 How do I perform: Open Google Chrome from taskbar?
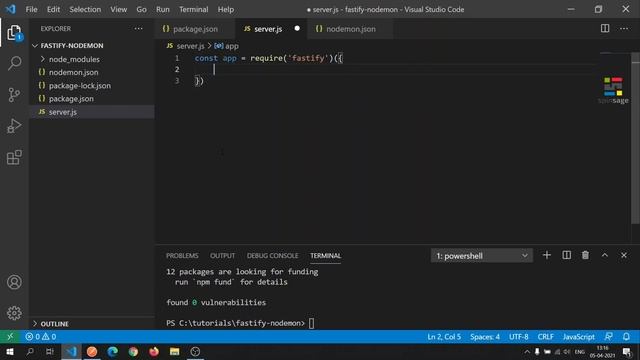tap(133, 351)
